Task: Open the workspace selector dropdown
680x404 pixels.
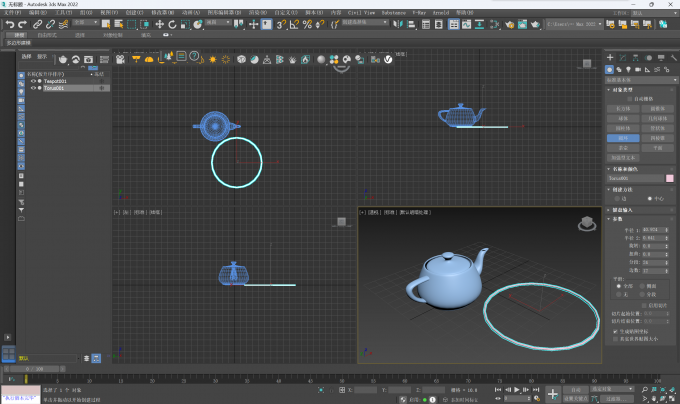Action: (654, 13)
